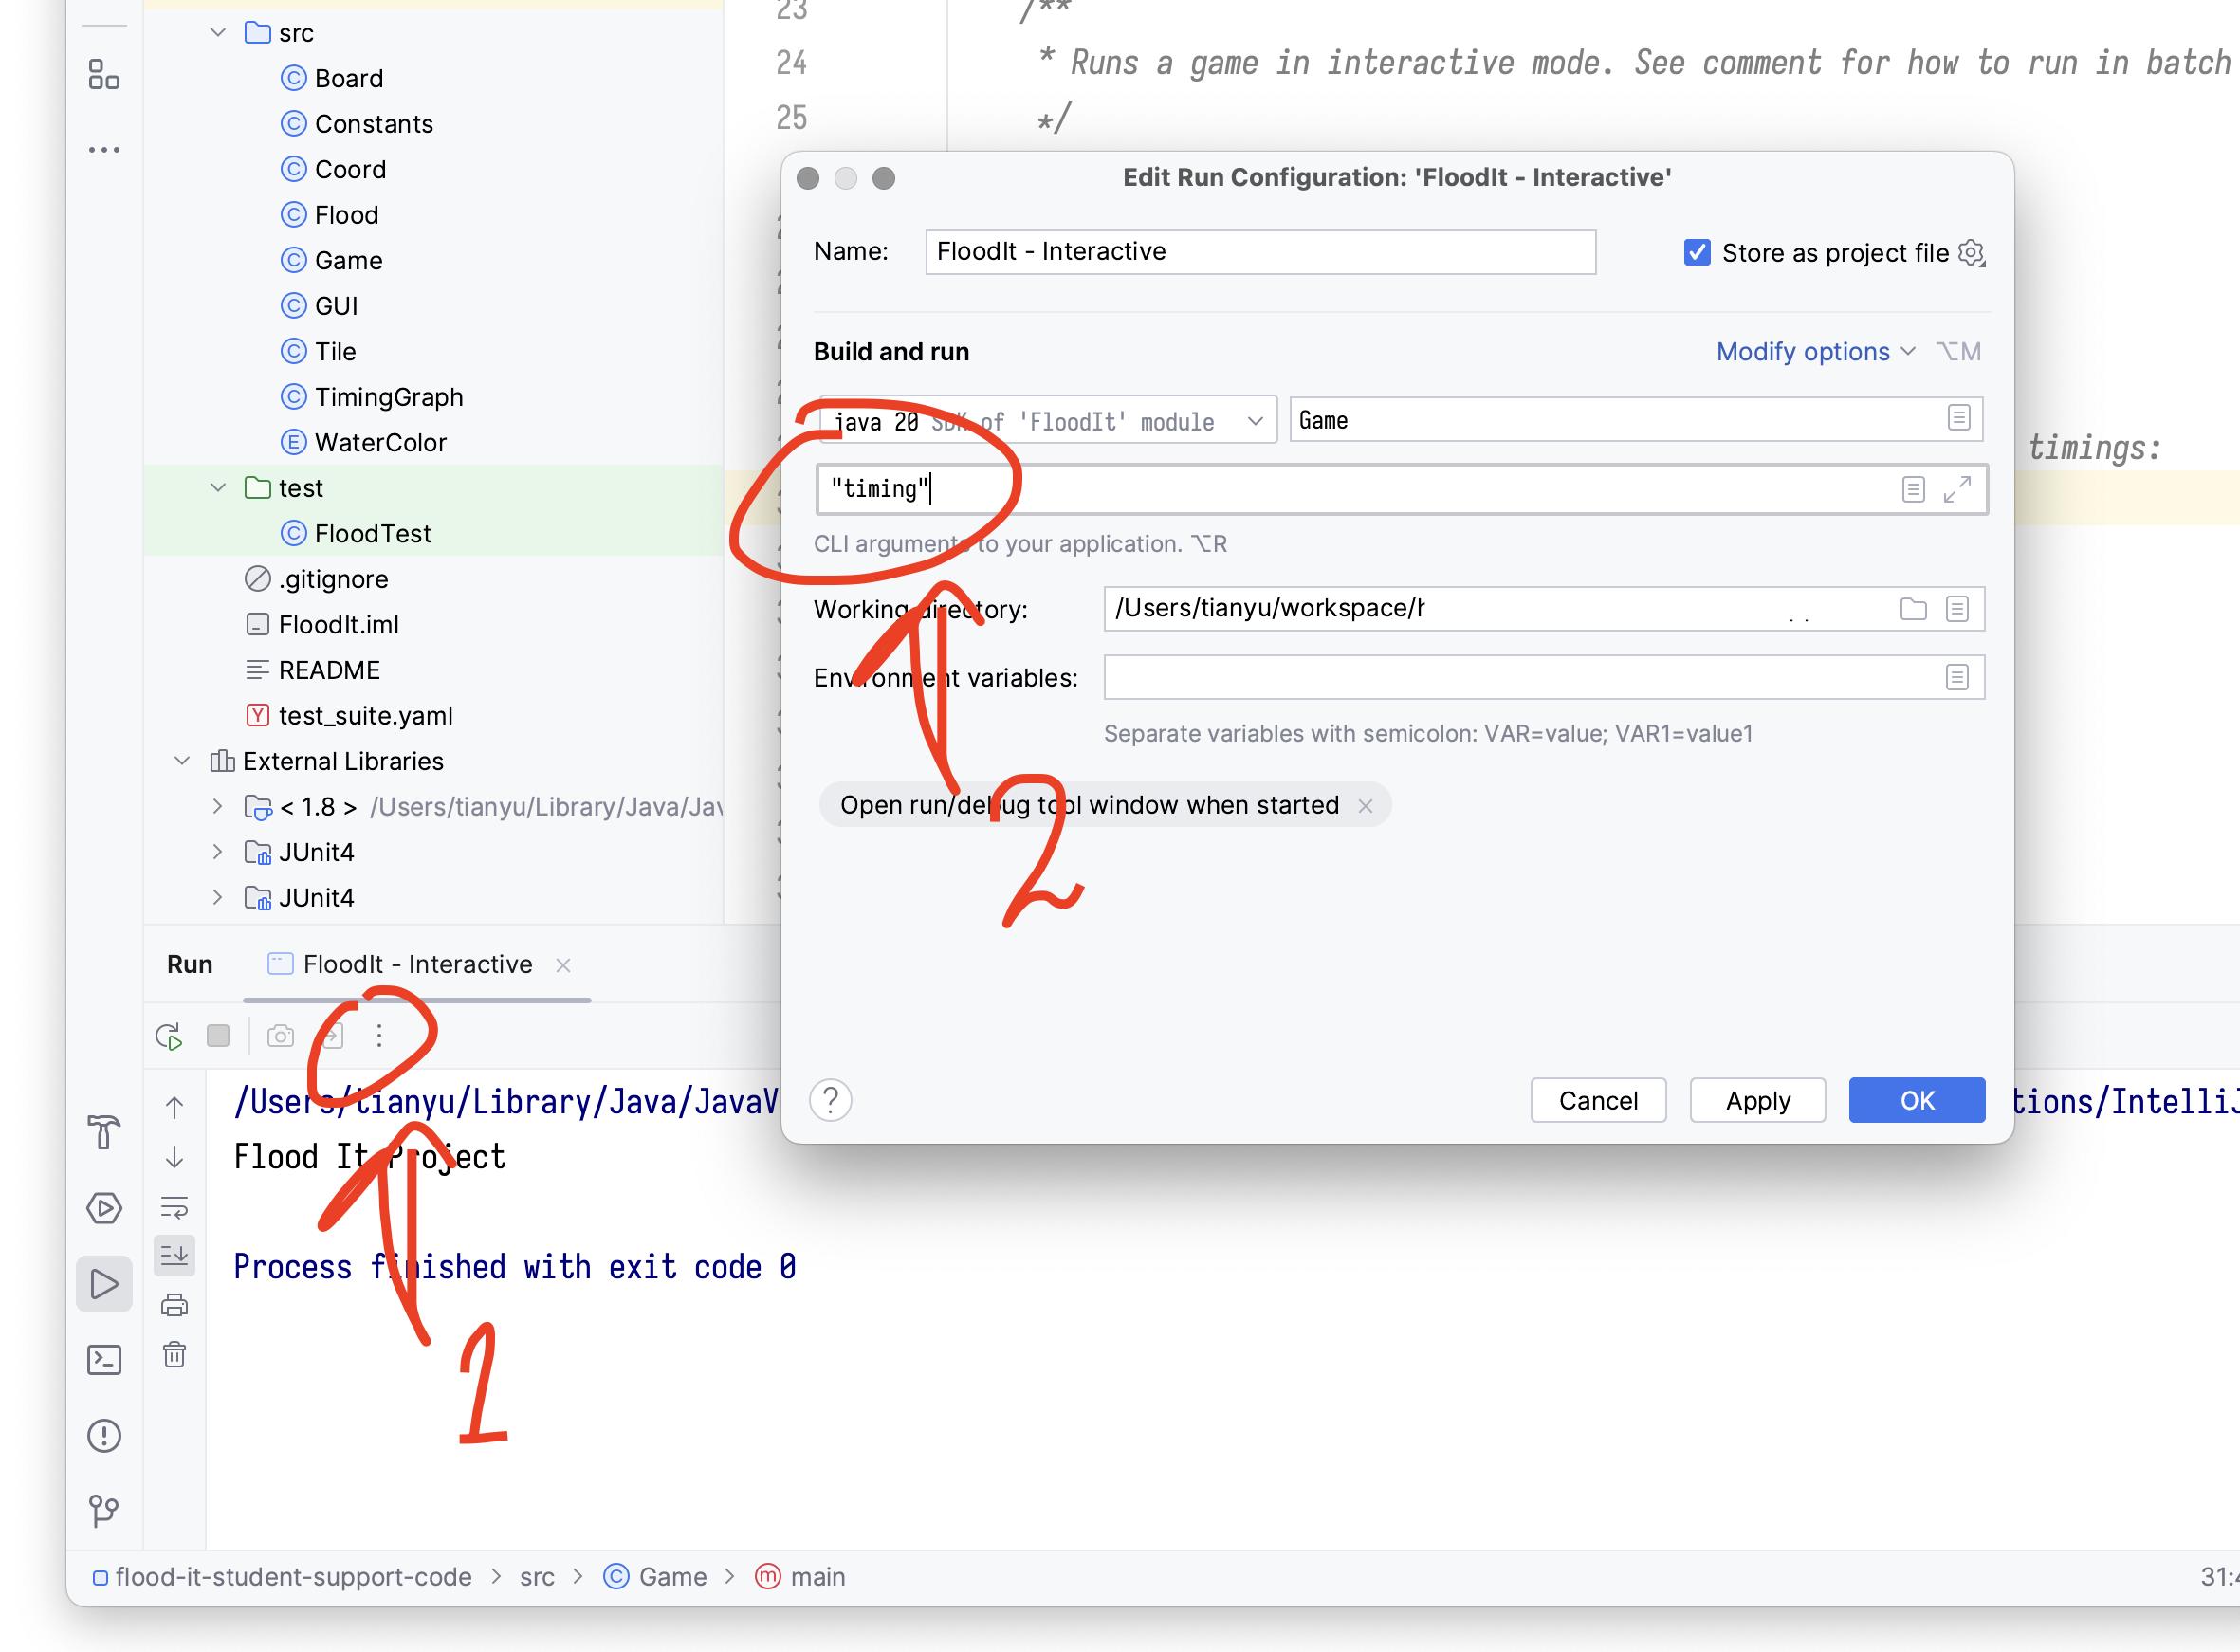Image resolution: width=2240 pixels, height=1652 pixels.
Task: Click the Apply button
Action: coord(1757,1100)
